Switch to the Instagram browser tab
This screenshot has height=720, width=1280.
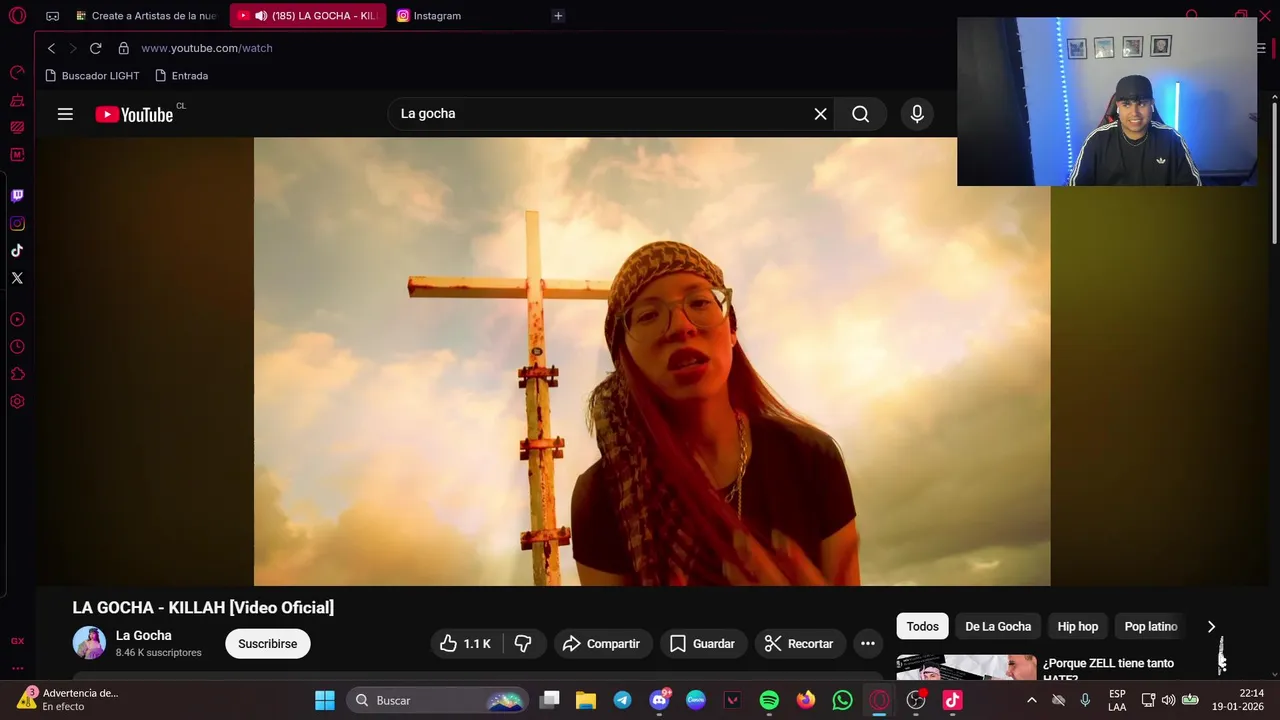pos(430,16)
